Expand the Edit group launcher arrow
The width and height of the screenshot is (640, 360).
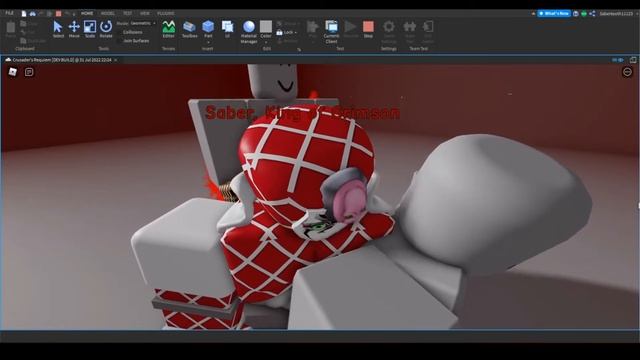pos(299,49)
